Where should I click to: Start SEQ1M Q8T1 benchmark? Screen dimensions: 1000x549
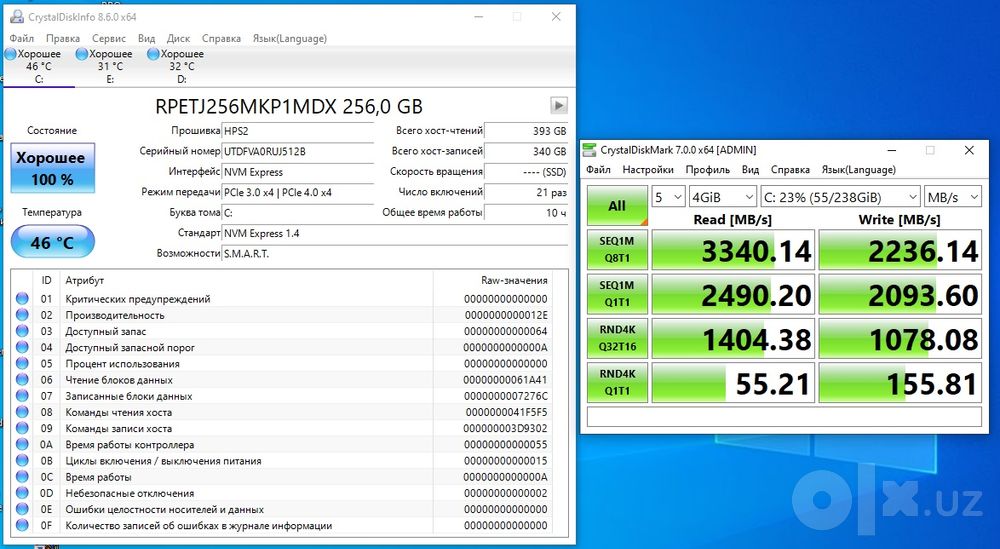pyautogui.click(x=617, y=250)
